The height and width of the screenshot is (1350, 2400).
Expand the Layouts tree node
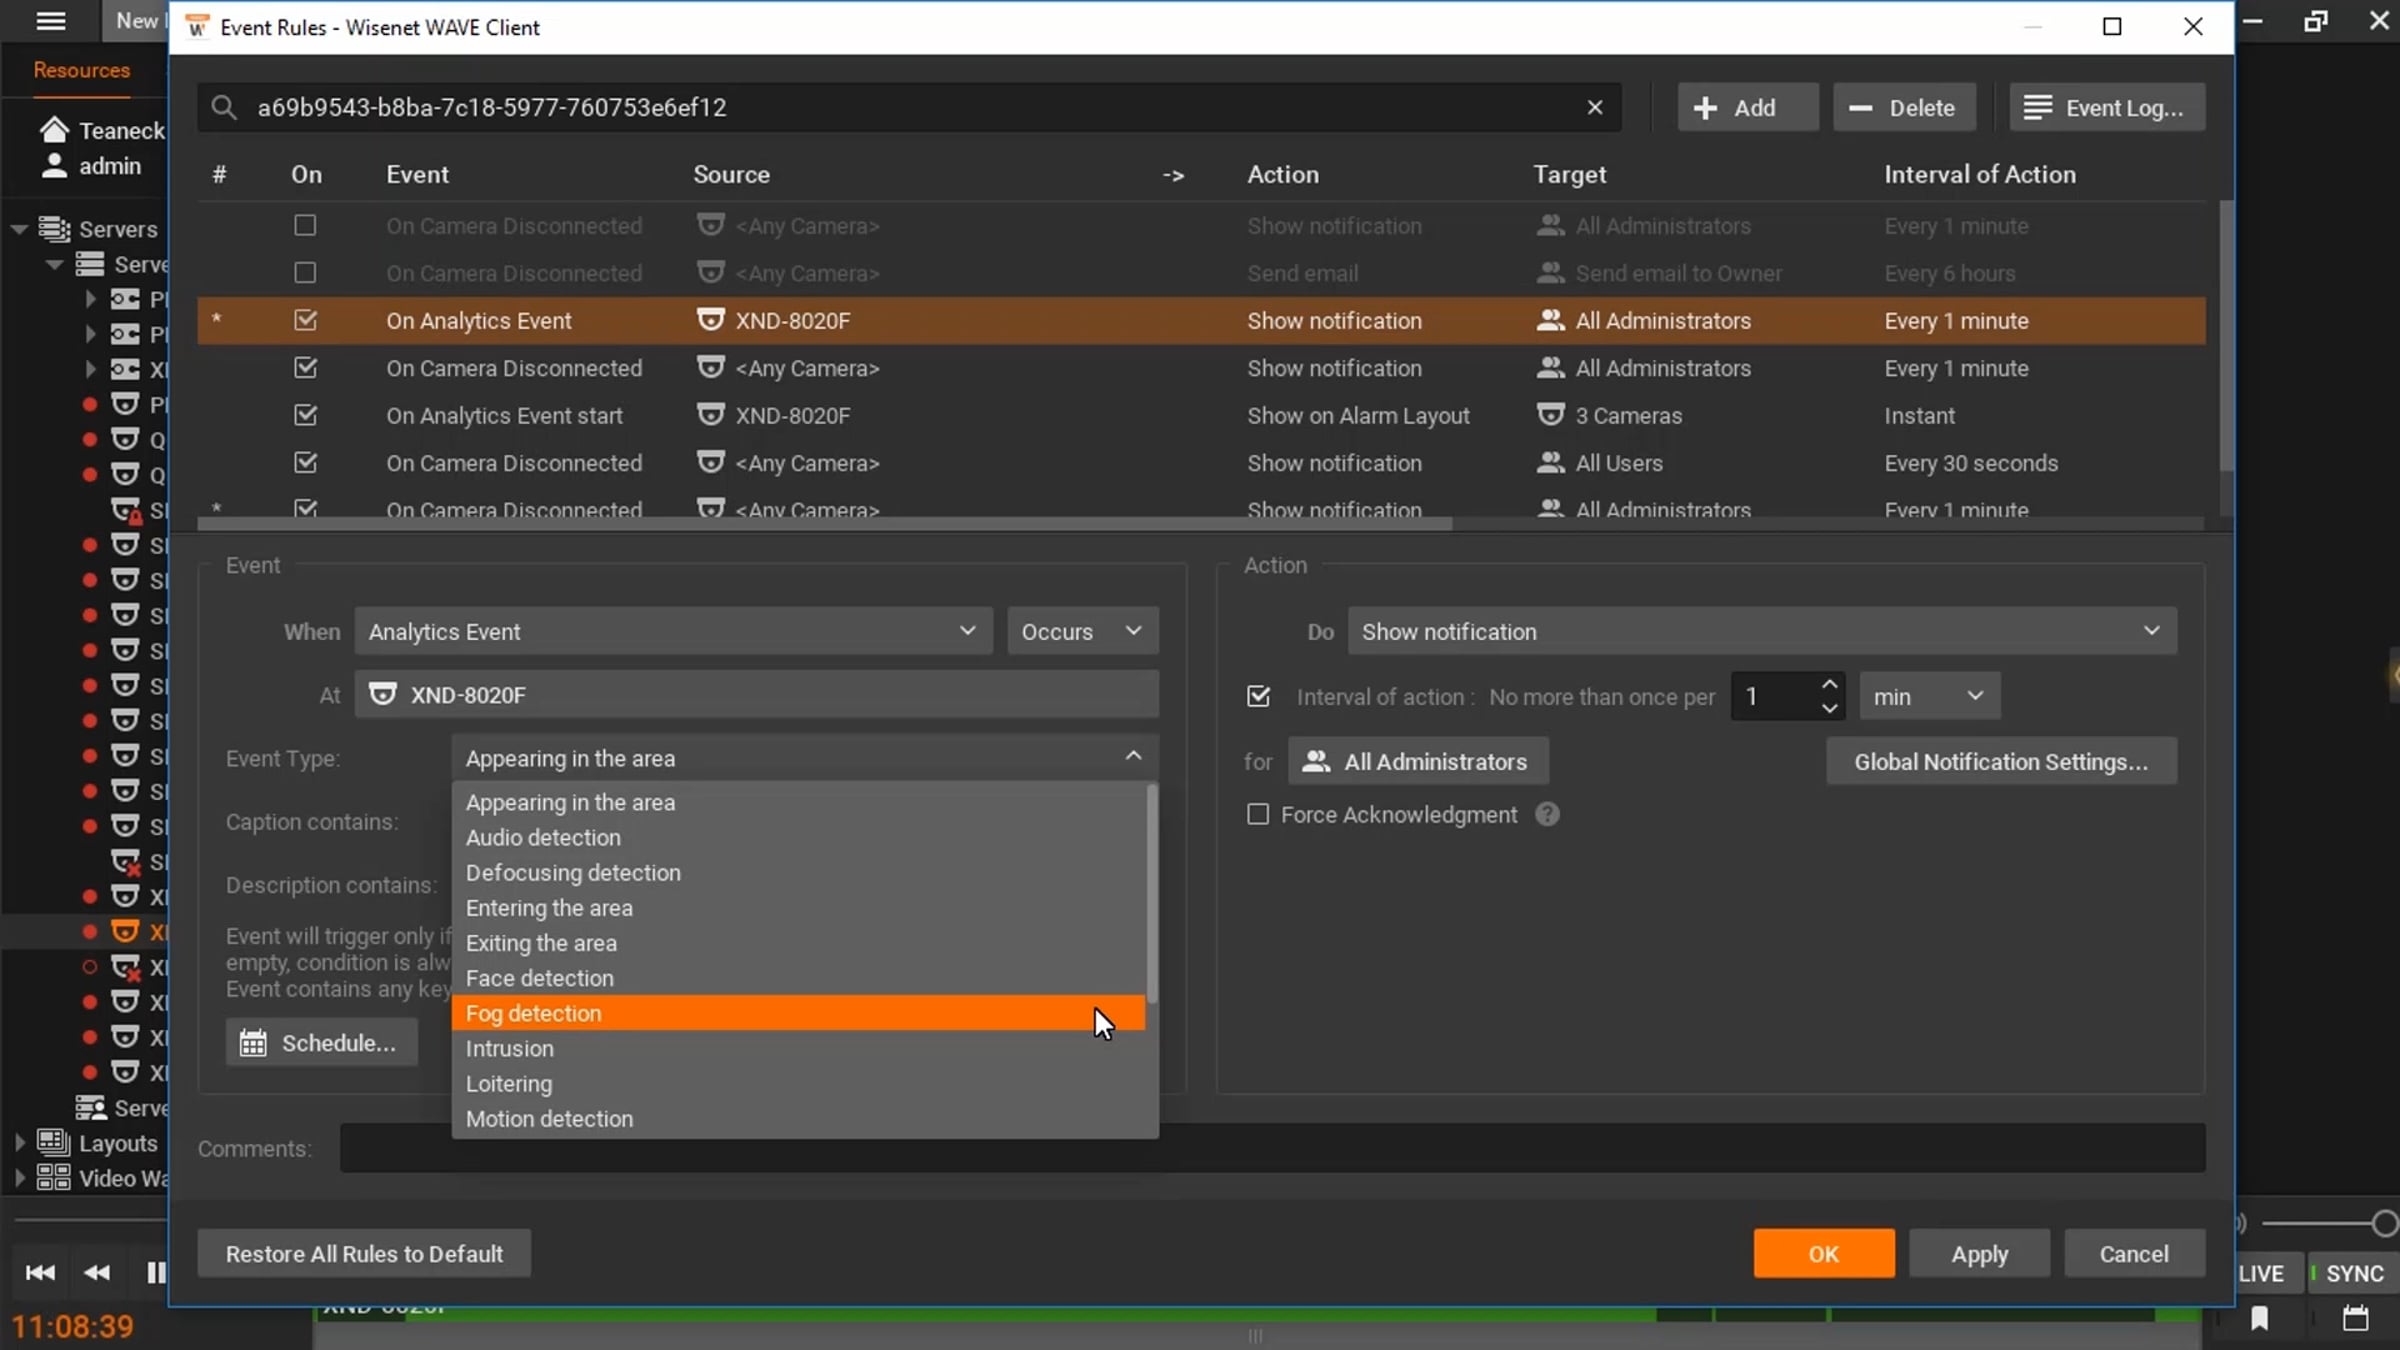19,1142
